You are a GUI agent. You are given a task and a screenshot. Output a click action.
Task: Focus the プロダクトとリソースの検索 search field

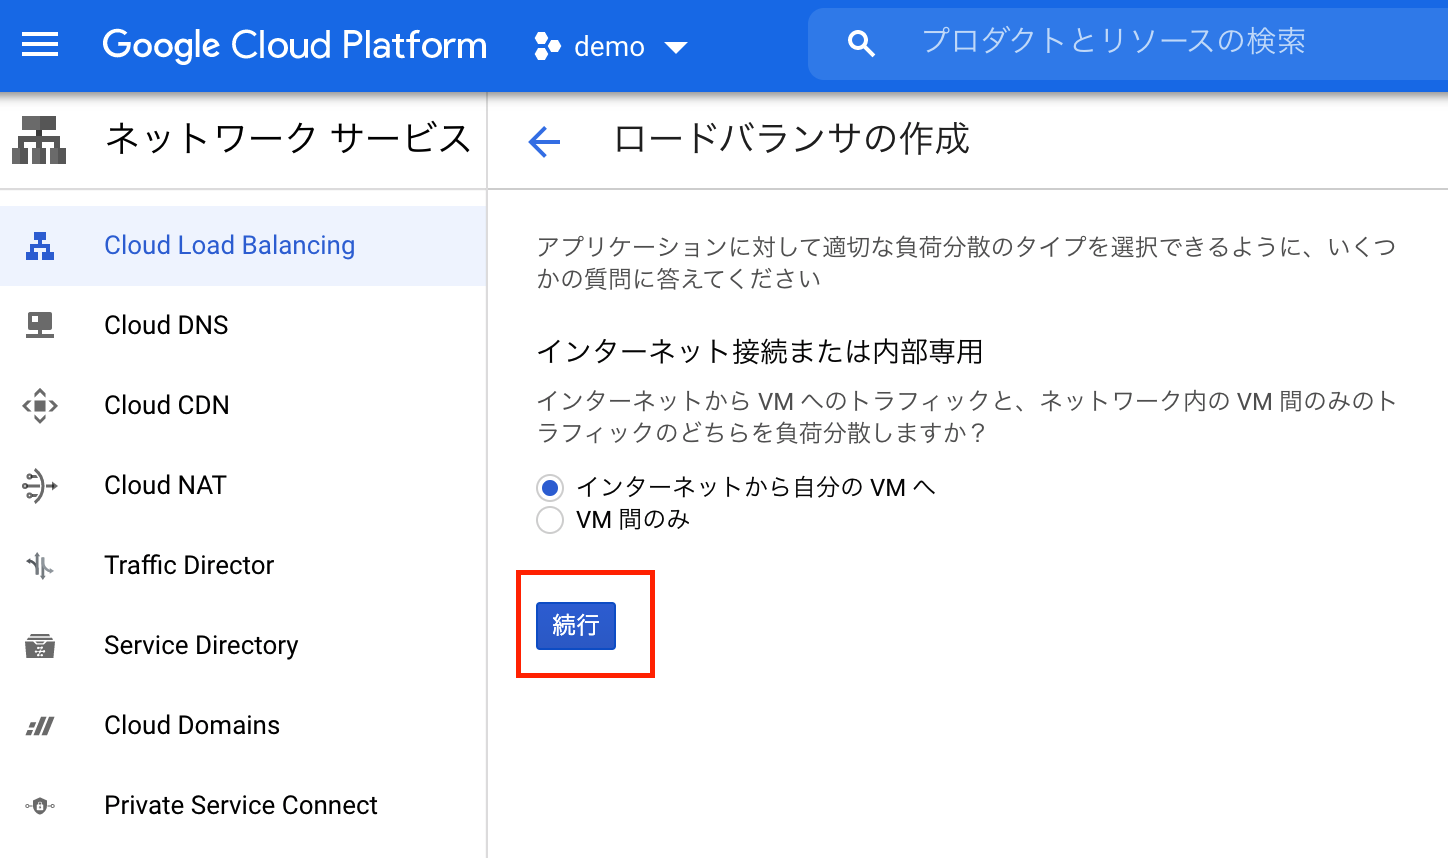1128,43
